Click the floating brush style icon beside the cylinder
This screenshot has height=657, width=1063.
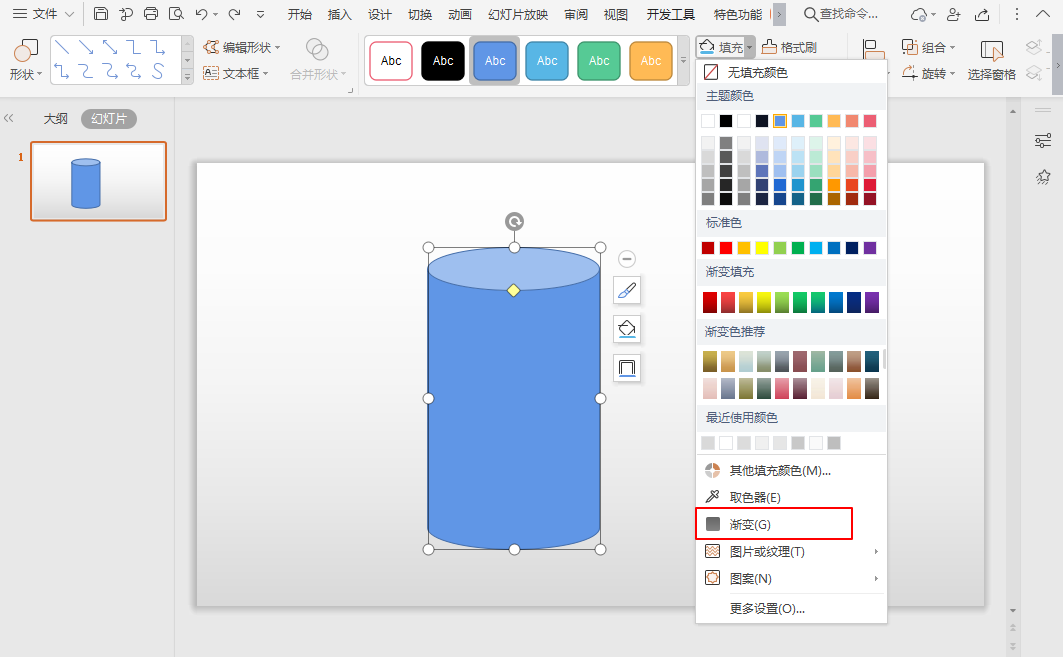(x=627, y=291)
